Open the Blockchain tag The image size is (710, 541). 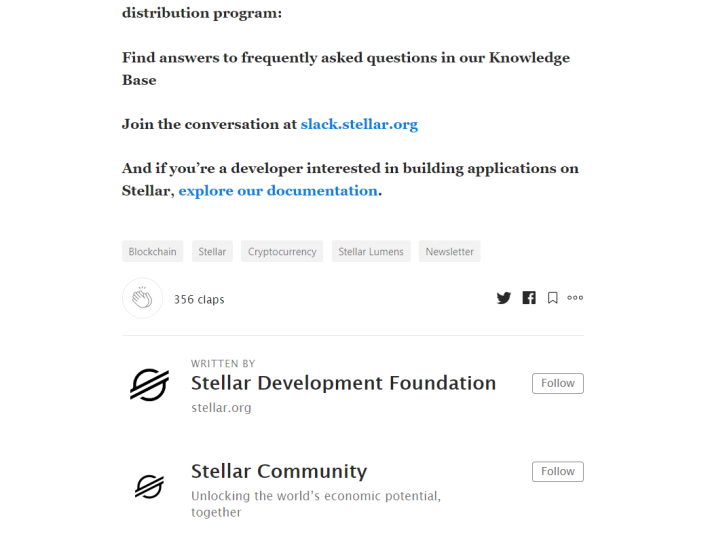click(153, 251)
